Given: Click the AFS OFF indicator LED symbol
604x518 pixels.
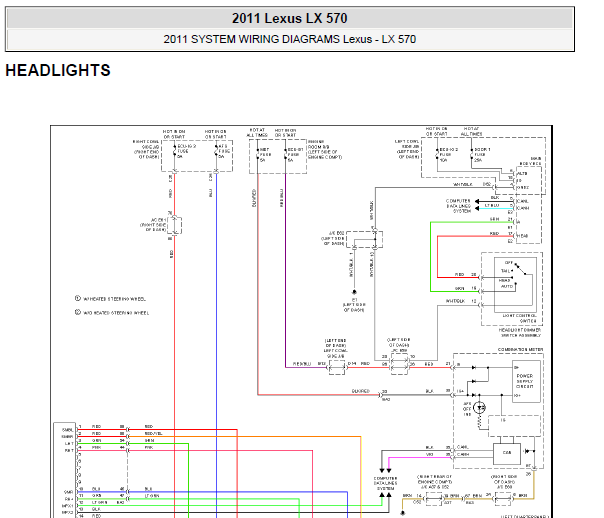Looking at the screenshot, I should point(479,407).
